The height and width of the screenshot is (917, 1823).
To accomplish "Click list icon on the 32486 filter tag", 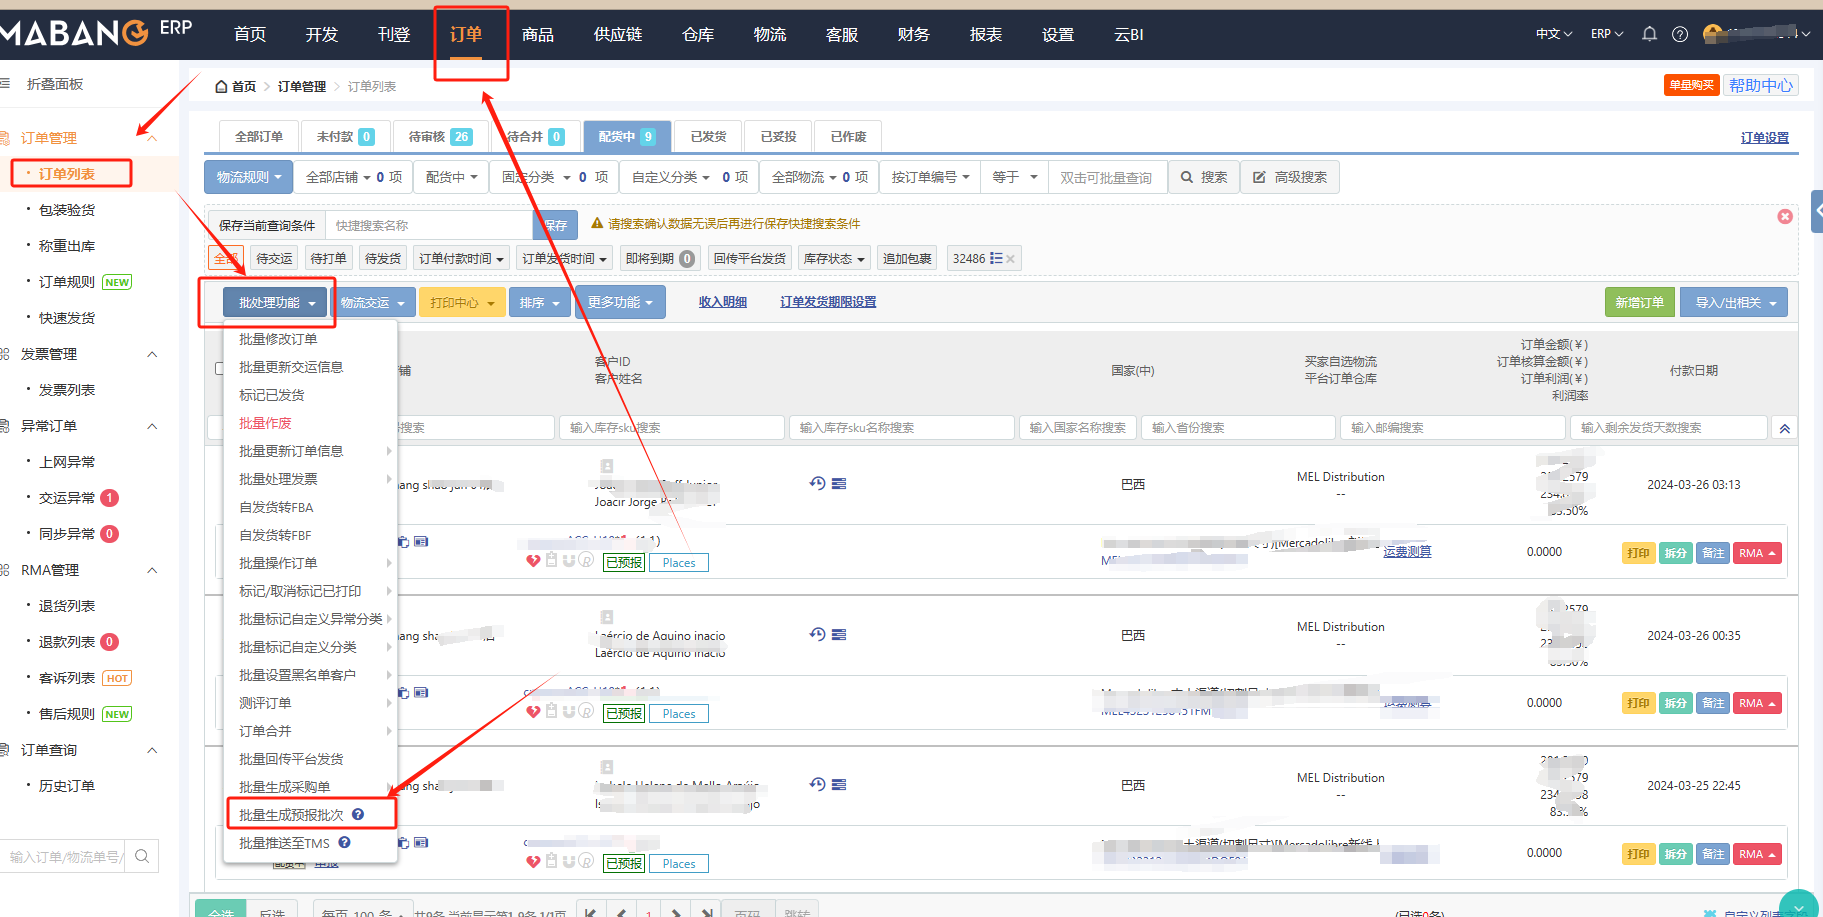I will 996,258.
